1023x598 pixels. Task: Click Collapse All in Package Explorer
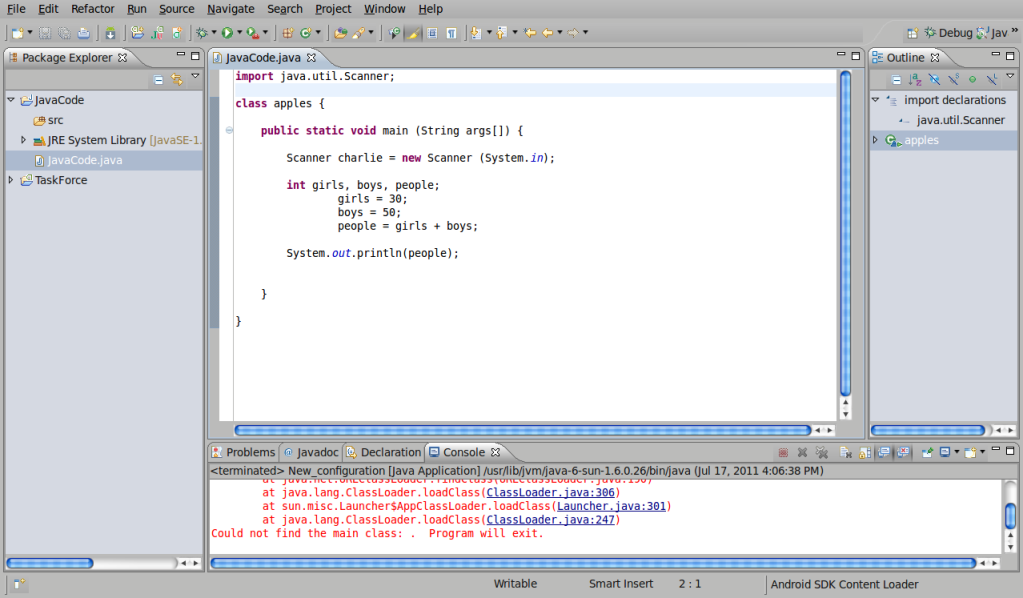[x=158, y=79]
